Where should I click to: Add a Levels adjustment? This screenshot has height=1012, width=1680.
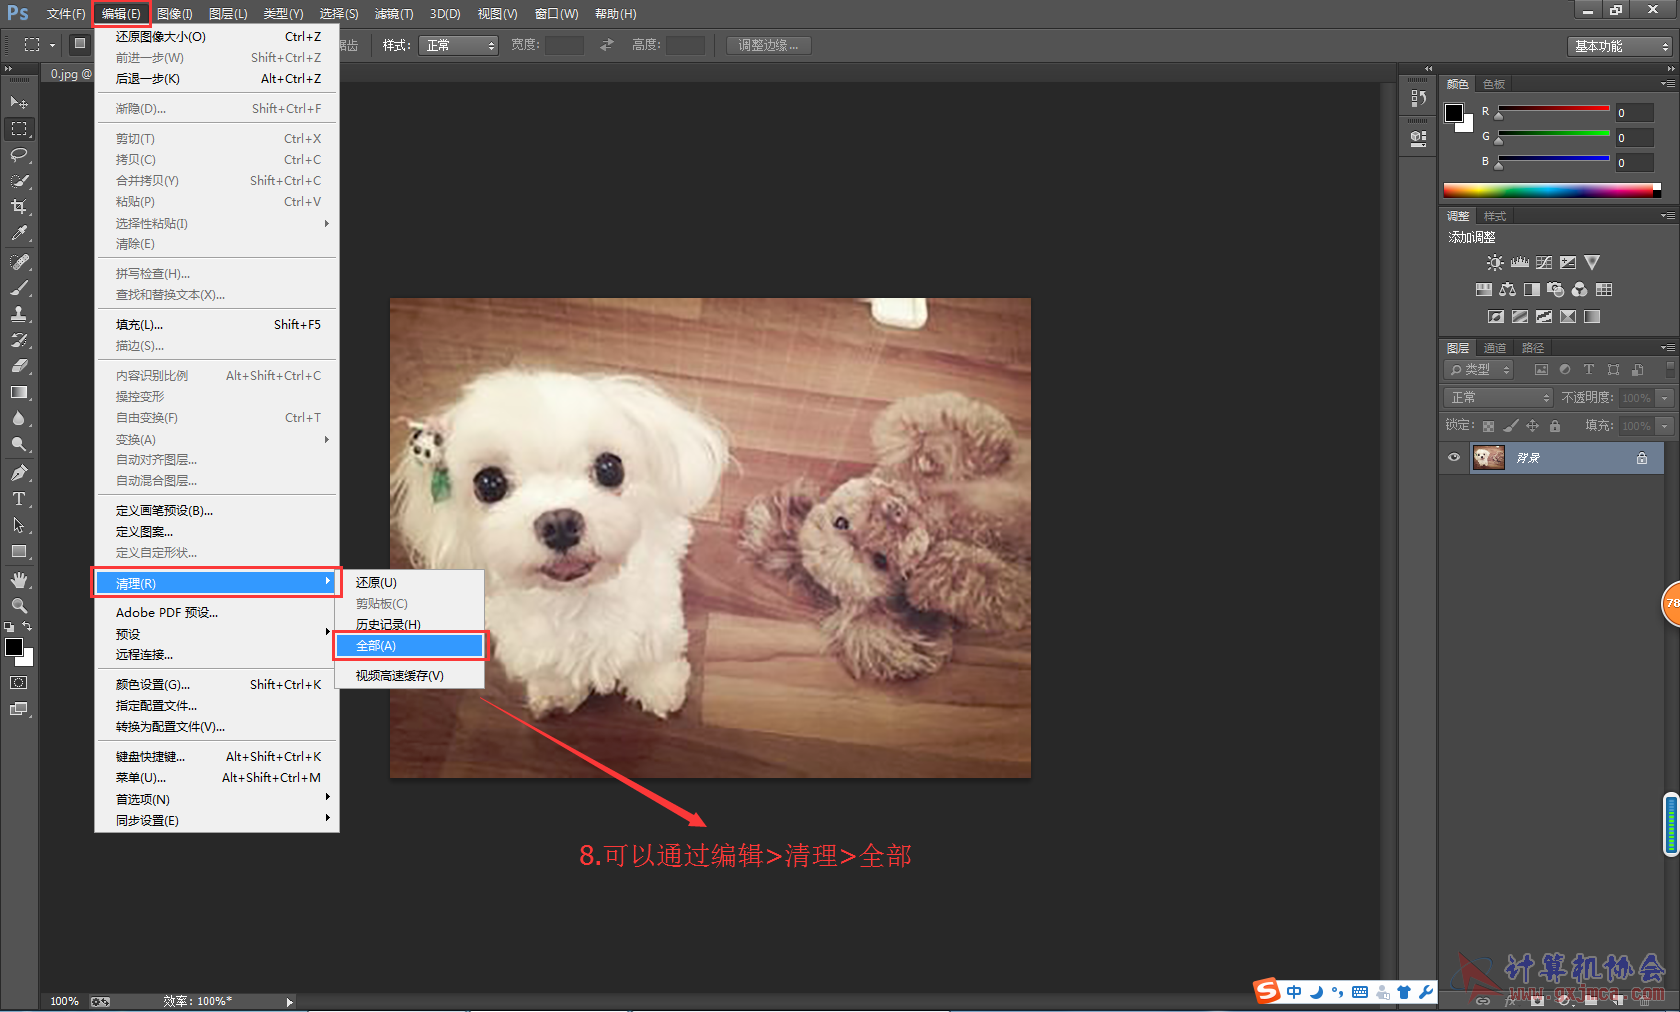click(1520, 263)
